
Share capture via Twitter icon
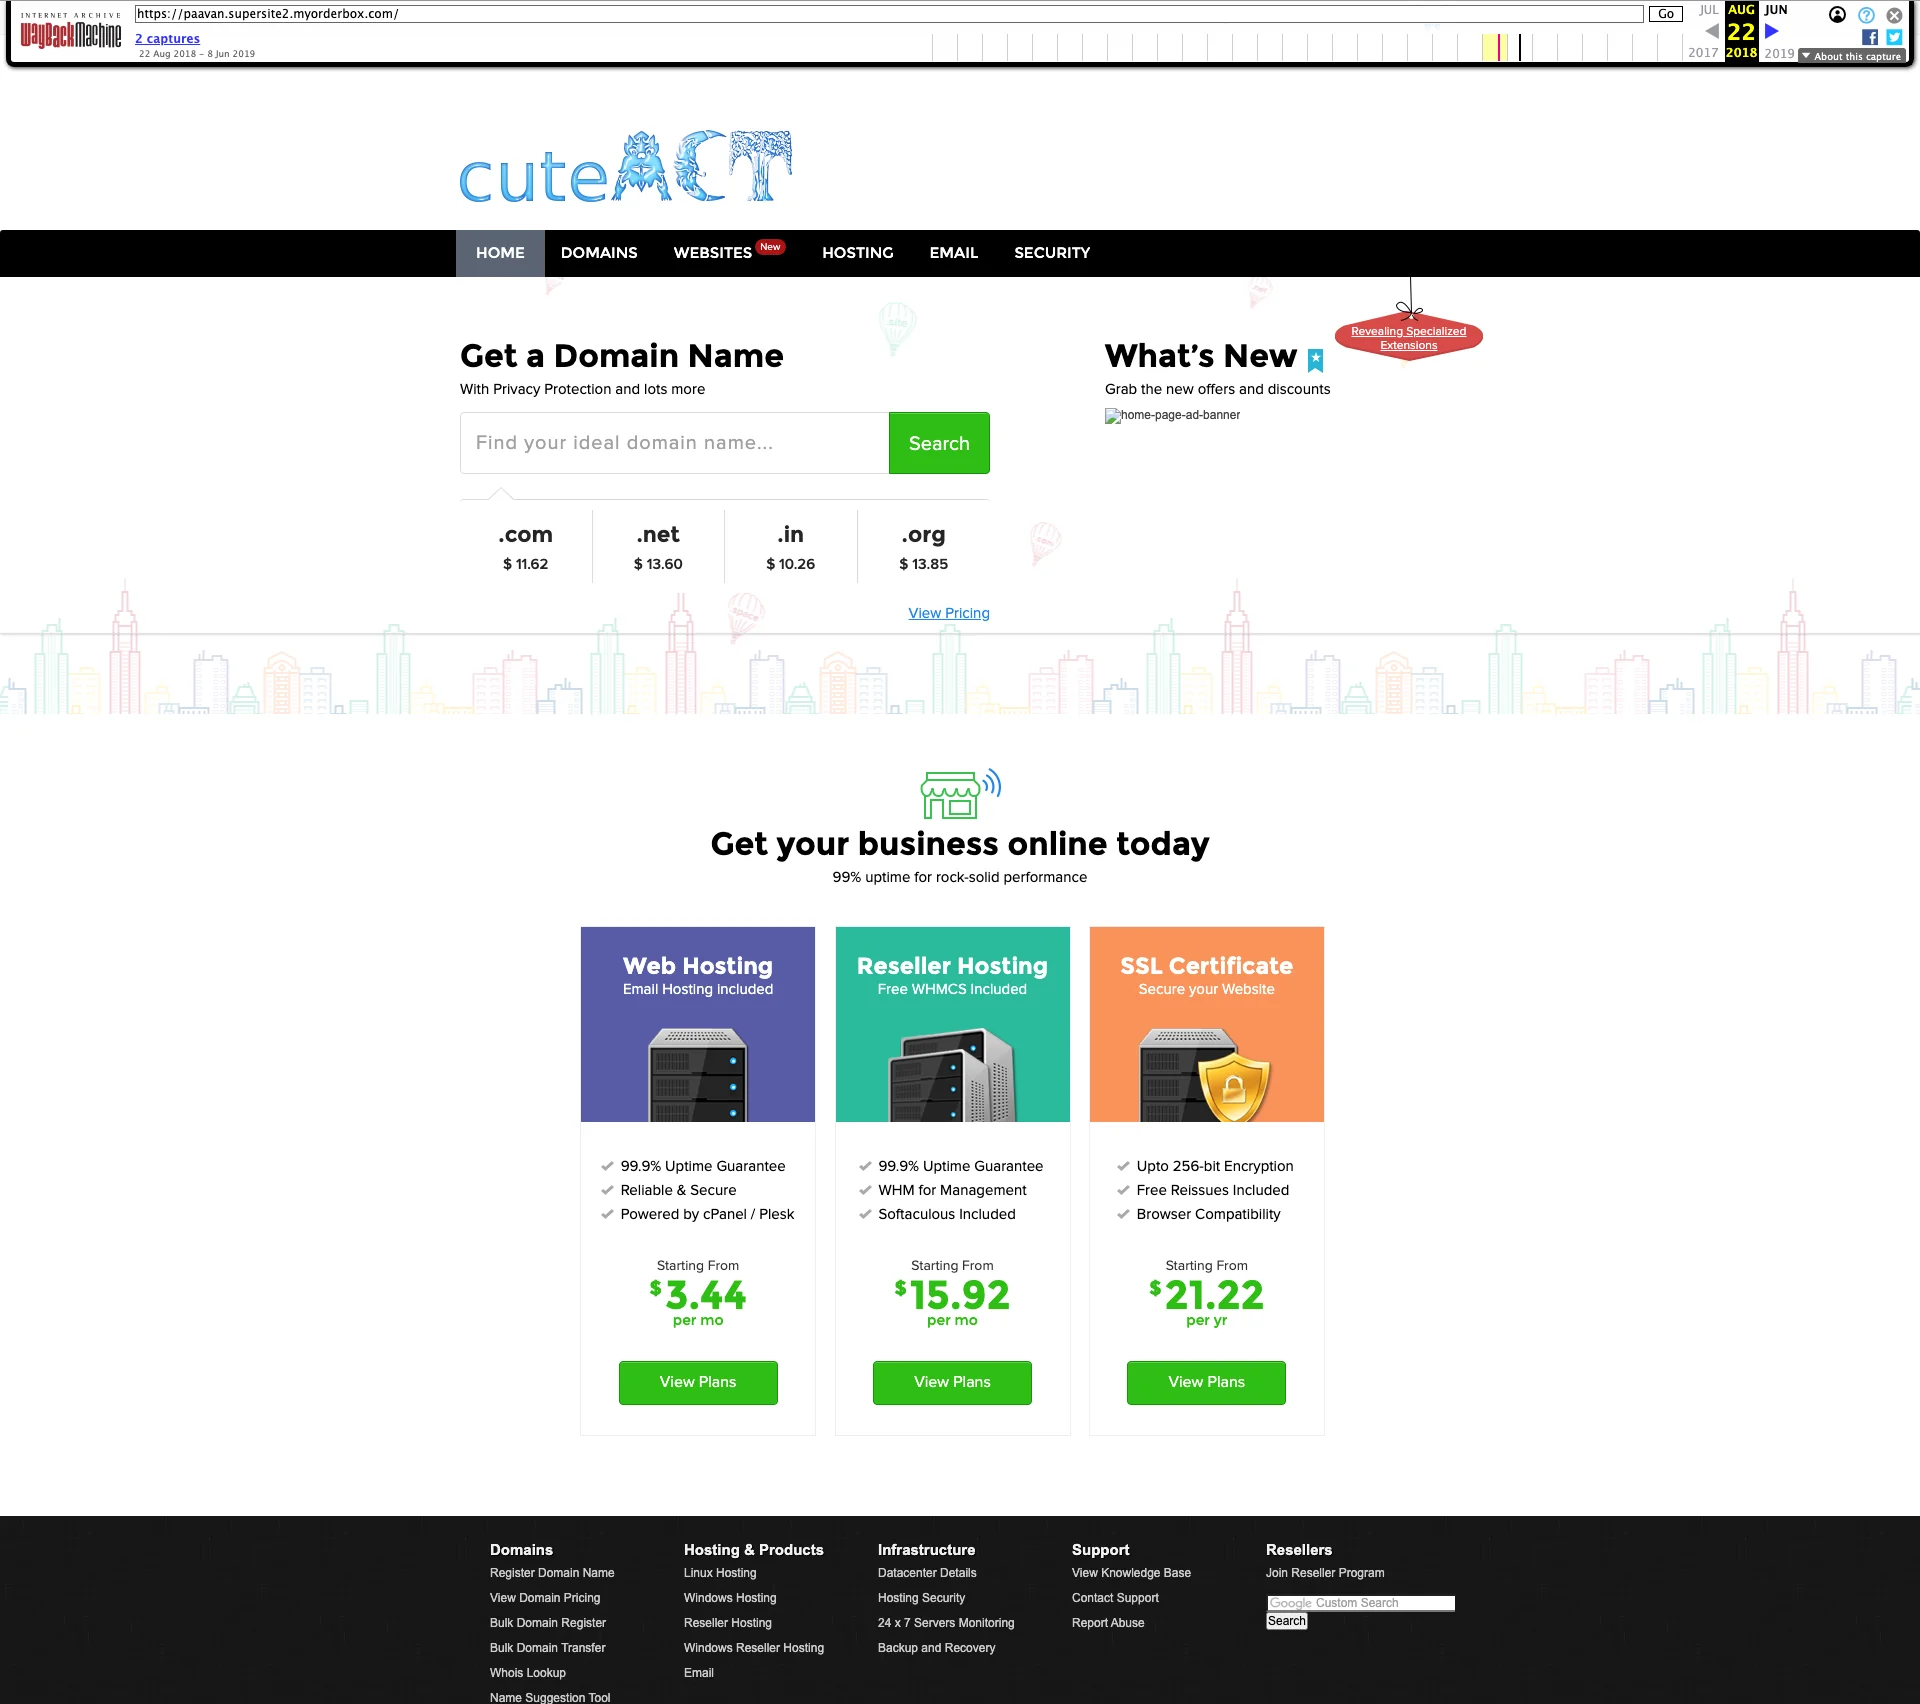click(x=1894, y=37)
